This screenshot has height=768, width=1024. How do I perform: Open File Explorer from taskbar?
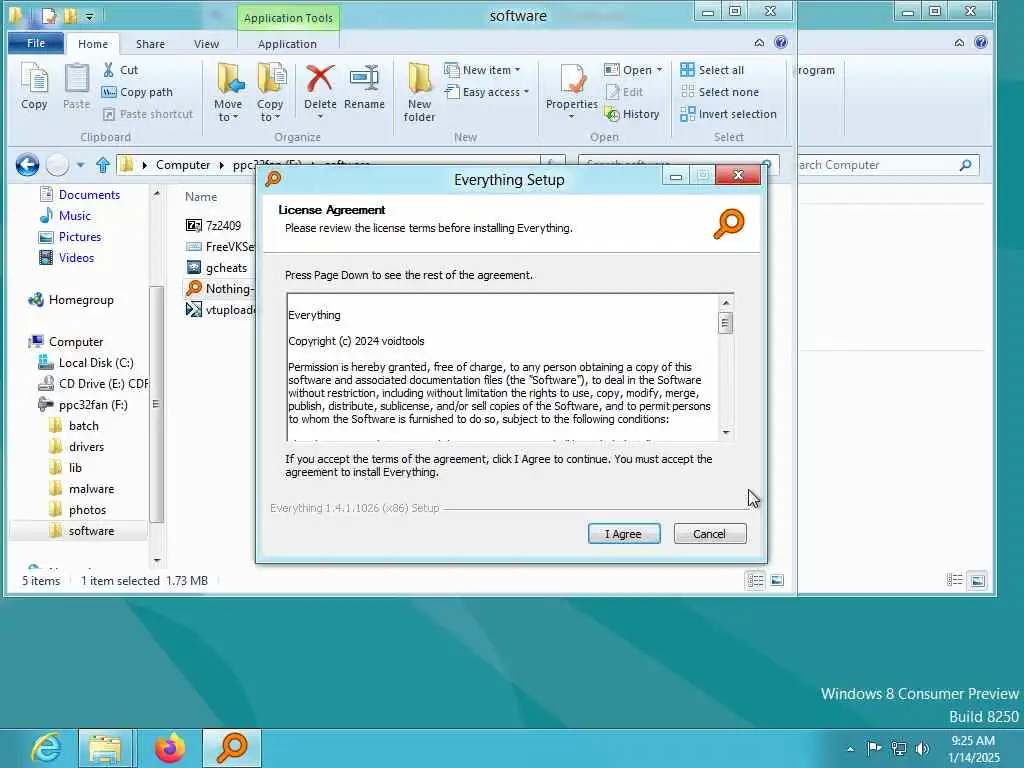pyautogui.click(x=105, y=748)
